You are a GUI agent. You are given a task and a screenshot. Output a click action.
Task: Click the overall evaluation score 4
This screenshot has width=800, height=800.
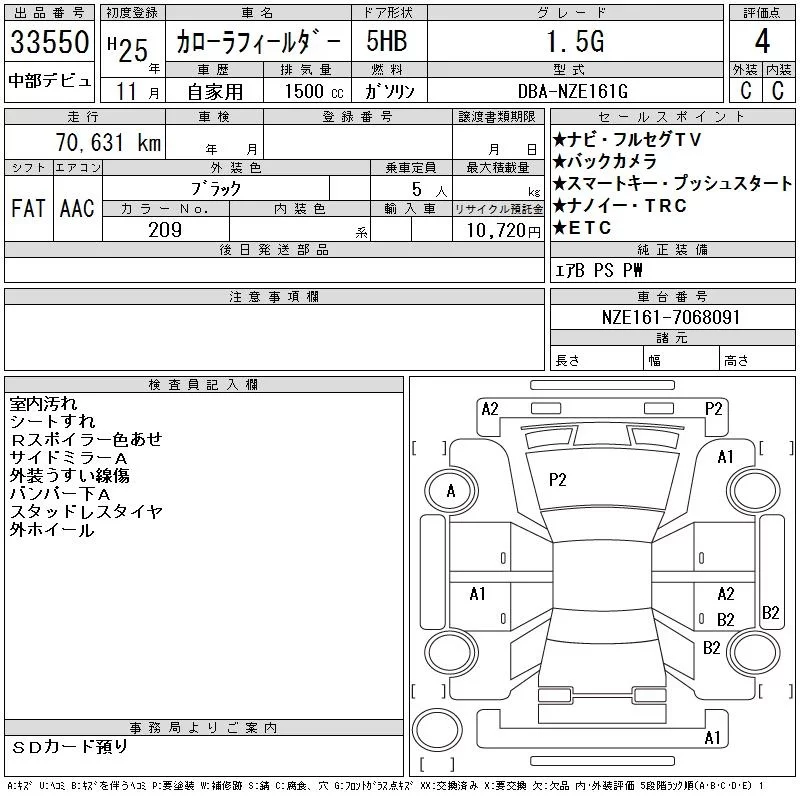pos(762,43)
